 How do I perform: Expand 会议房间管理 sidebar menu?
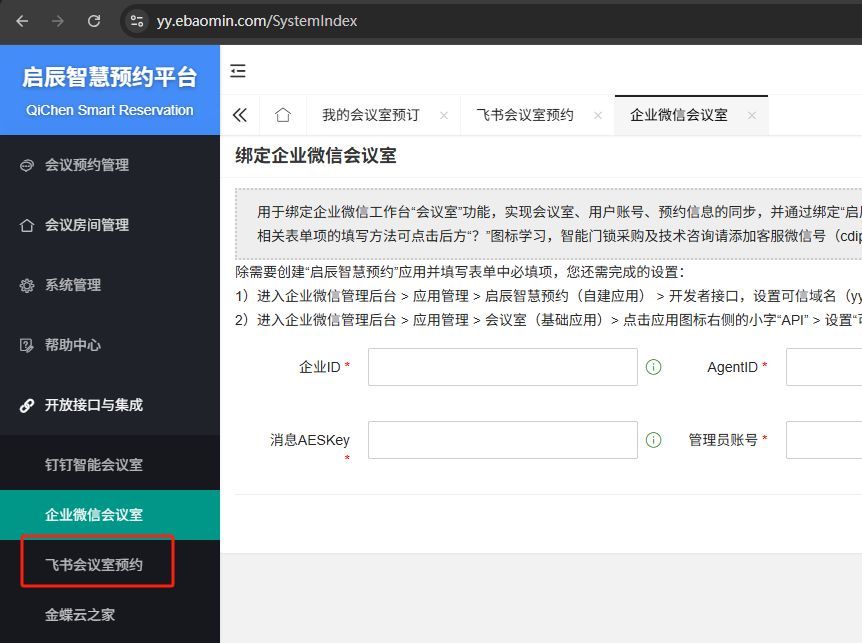point(87,225)
